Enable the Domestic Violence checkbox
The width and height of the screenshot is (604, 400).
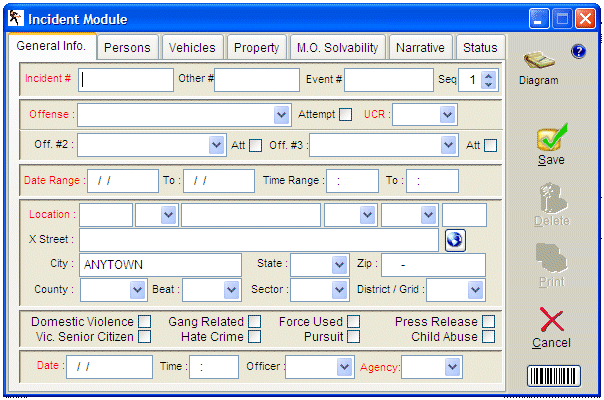tap(144, 321)
